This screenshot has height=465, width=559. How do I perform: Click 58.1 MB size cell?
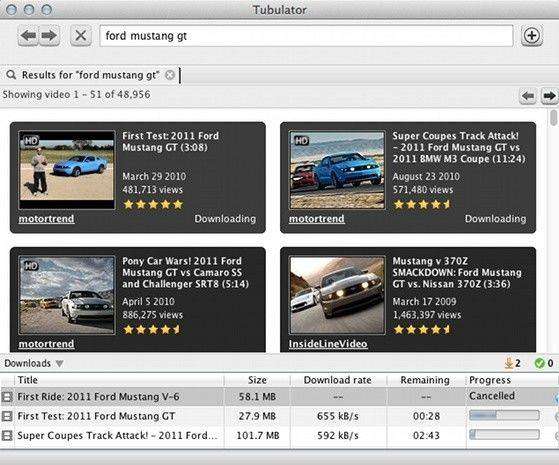[257, 397]
